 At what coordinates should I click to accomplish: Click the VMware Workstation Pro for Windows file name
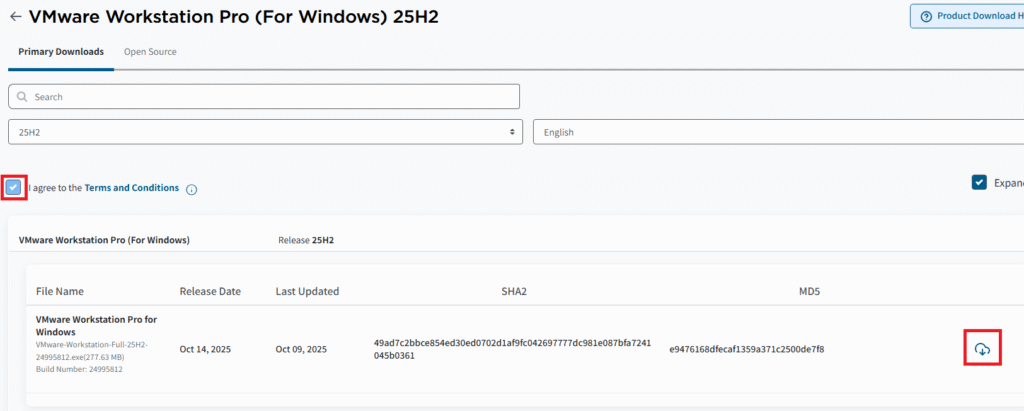pyautogui.click(x=96, y=325)
